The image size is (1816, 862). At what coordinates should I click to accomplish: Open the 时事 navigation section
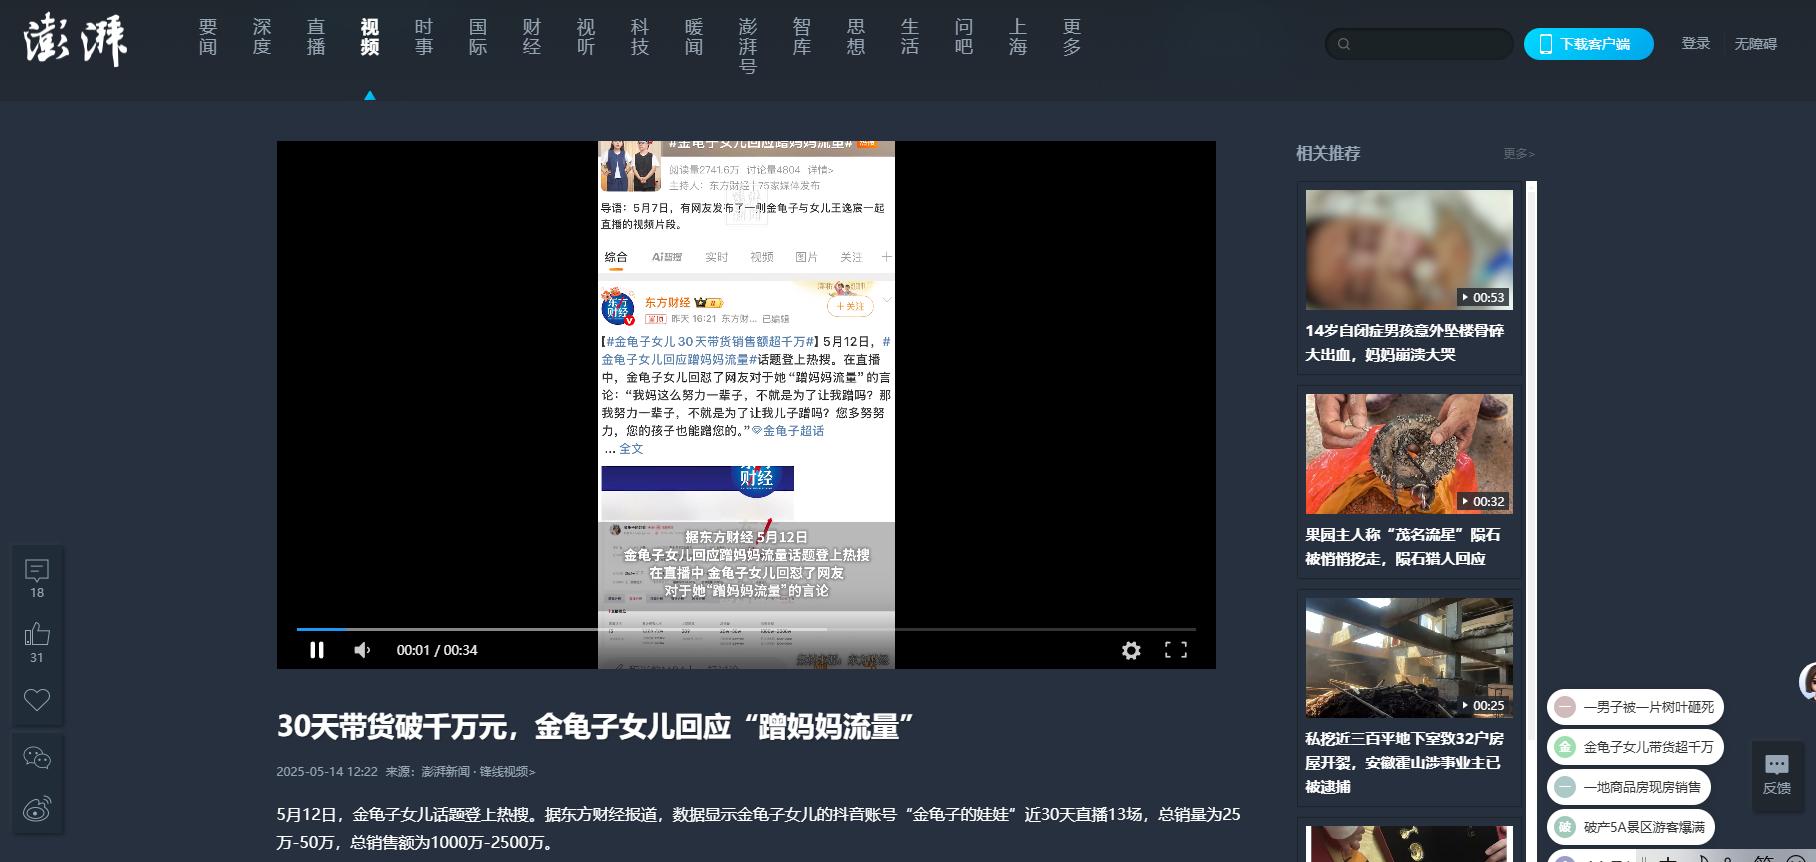(424, 37)
